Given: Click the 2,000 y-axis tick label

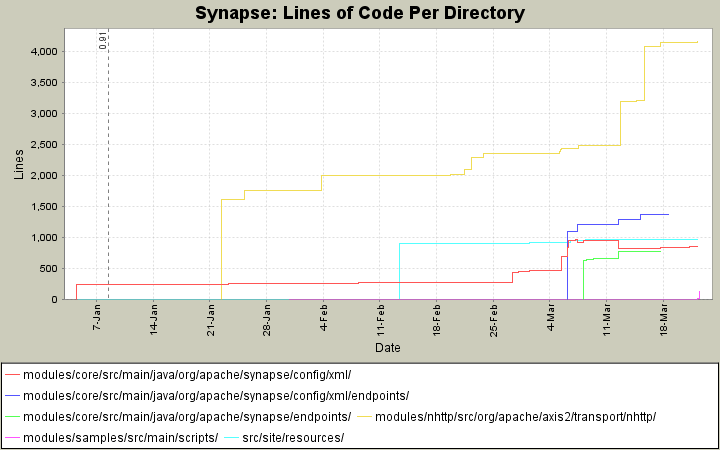Looking at the screenshot, I should pyautogui.click(x=44, y=175).
